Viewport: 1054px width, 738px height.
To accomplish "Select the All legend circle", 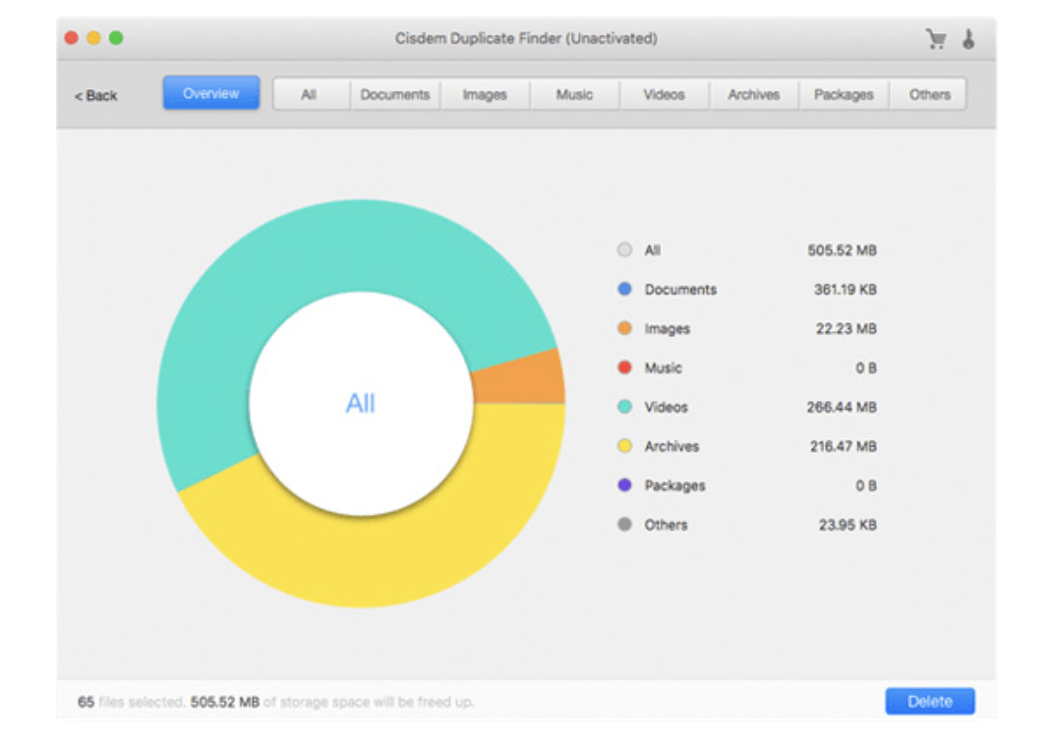I will (x=625, y=250).
